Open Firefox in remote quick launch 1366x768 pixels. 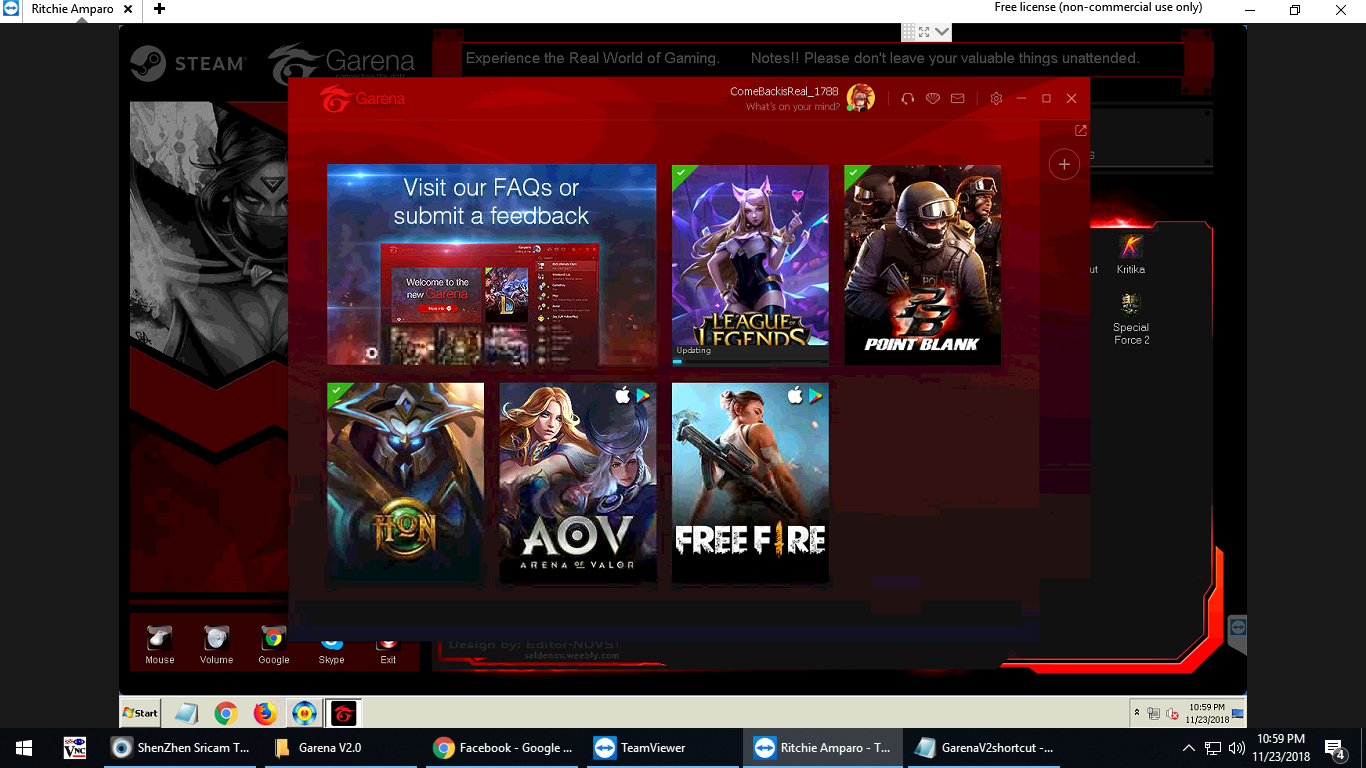pyautogui.click(x=265, y=713)
